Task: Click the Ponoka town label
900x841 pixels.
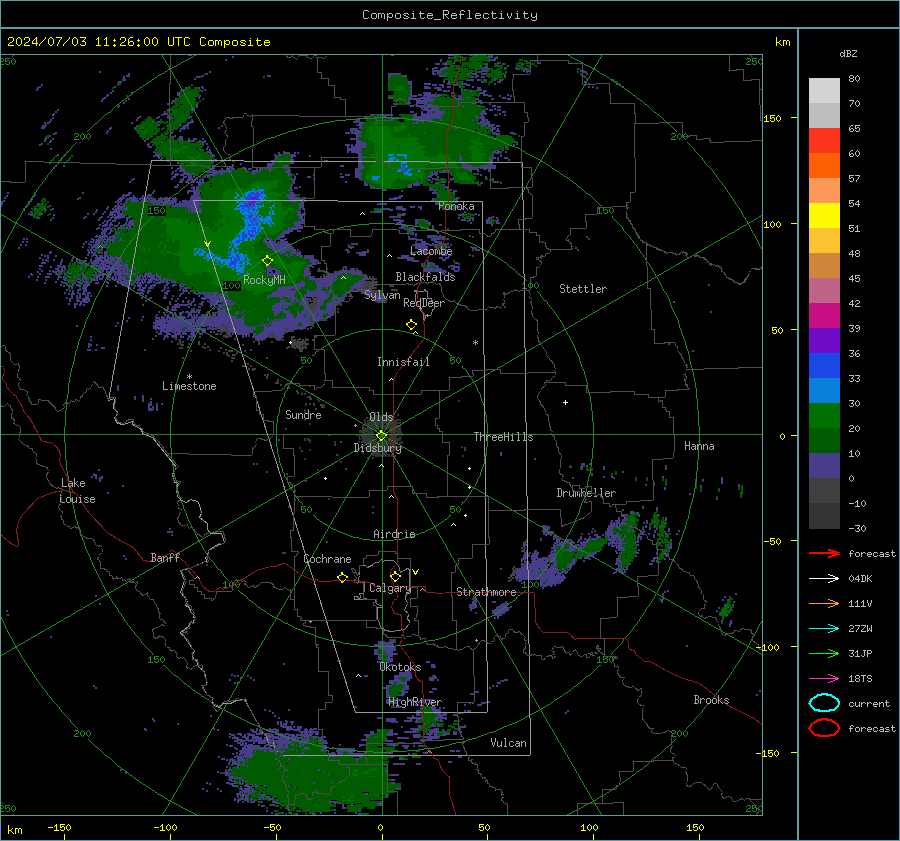Action: (x=456, y=206)
